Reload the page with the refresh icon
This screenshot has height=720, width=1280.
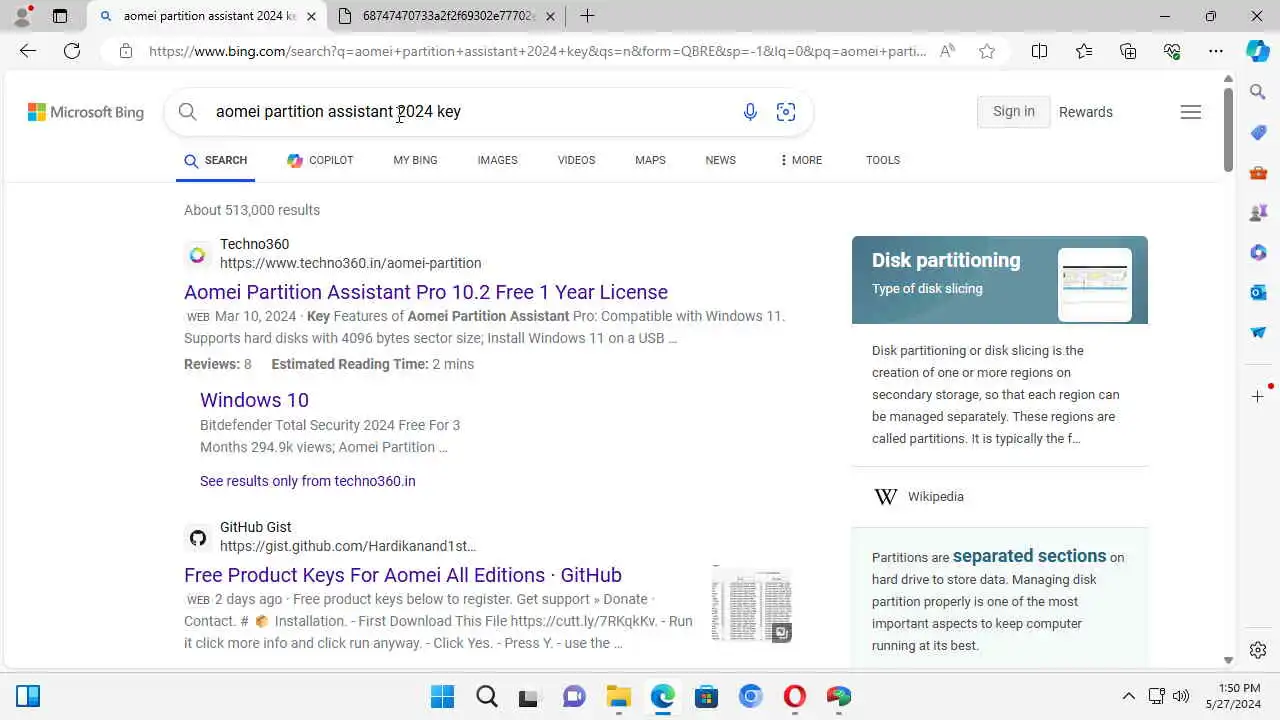click(72, 51)
